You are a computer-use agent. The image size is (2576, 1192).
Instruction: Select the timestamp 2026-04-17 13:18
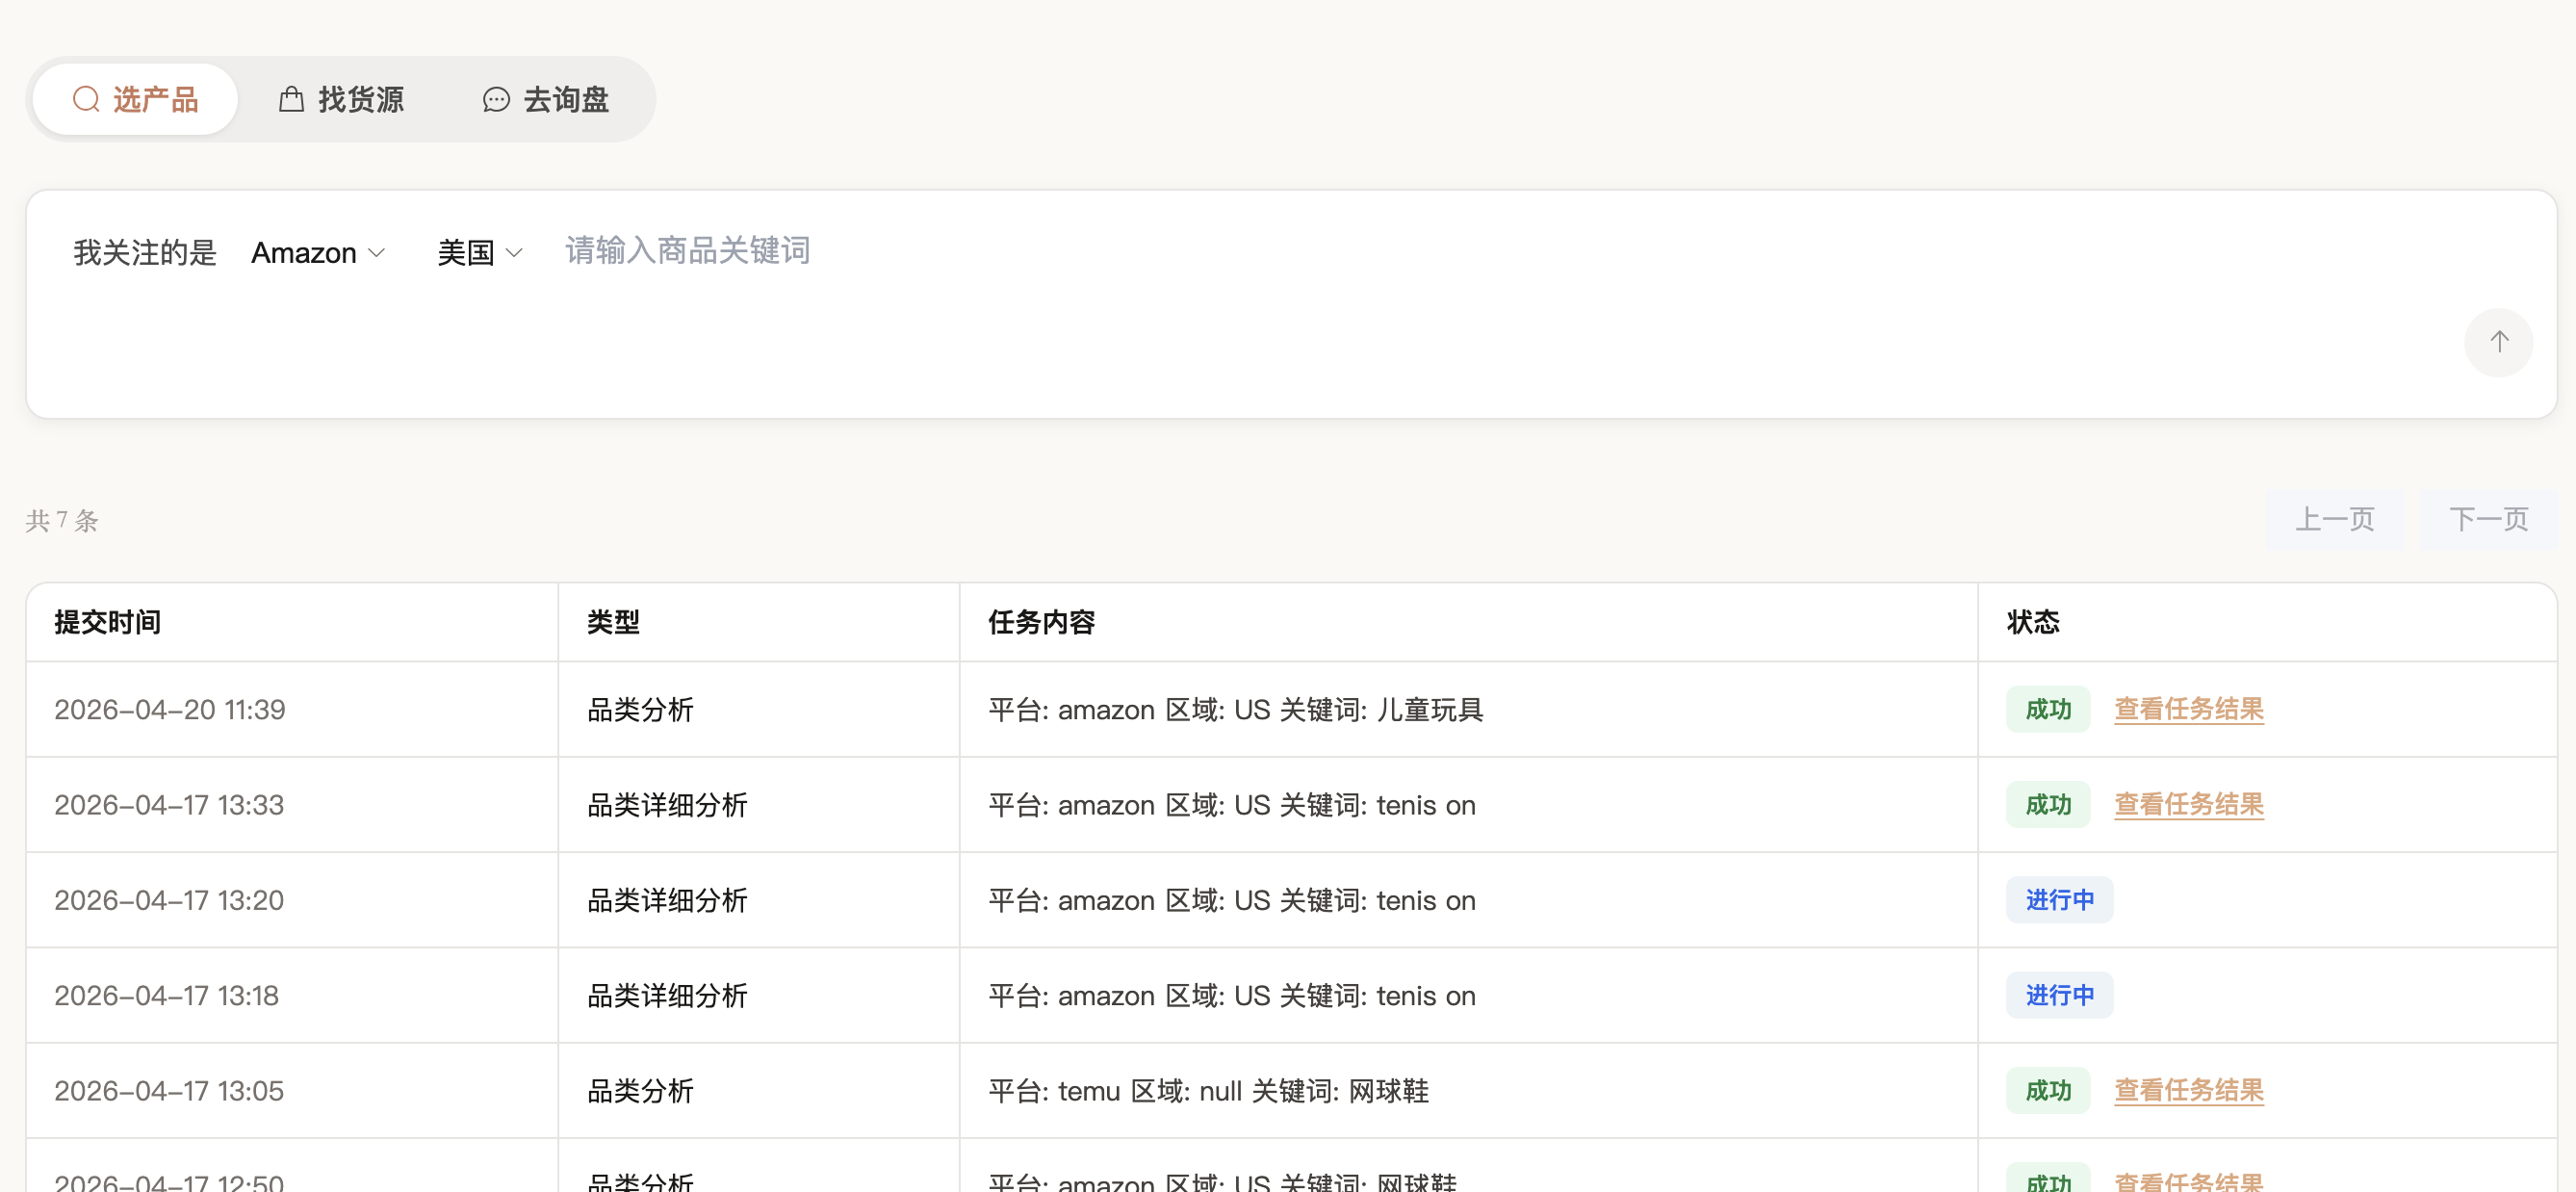(166, 995)
